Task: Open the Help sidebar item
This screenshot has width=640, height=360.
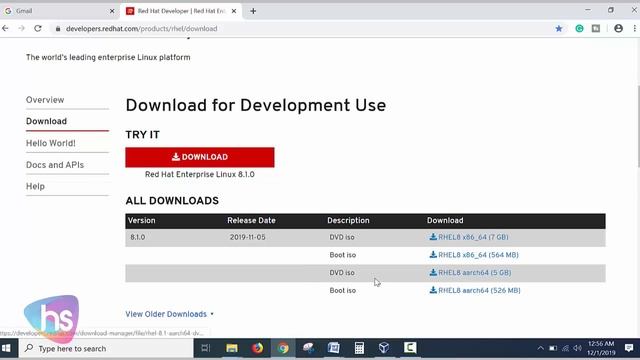Action: [35, 187]
